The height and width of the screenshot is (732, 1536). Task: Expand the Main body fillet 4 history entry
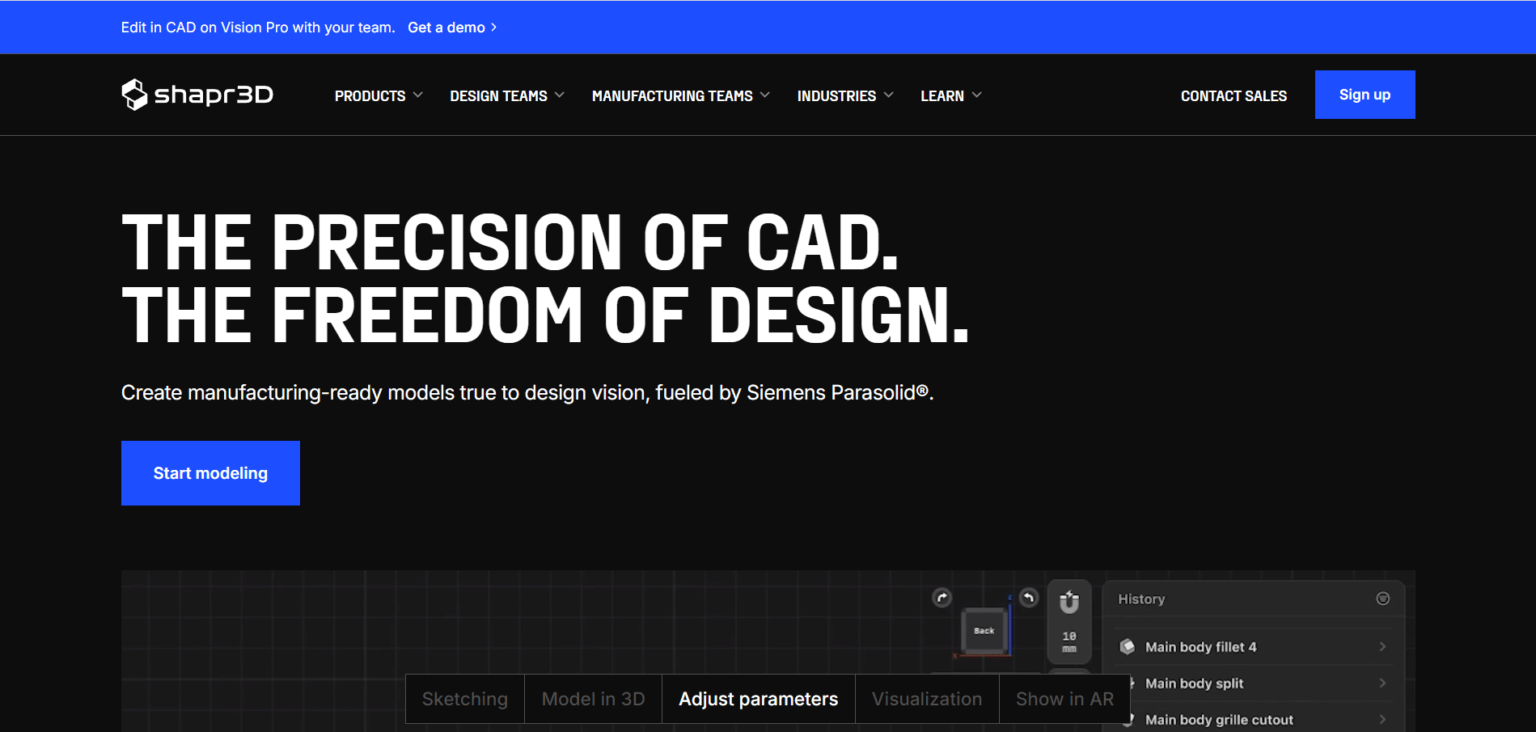point(1385,647)
